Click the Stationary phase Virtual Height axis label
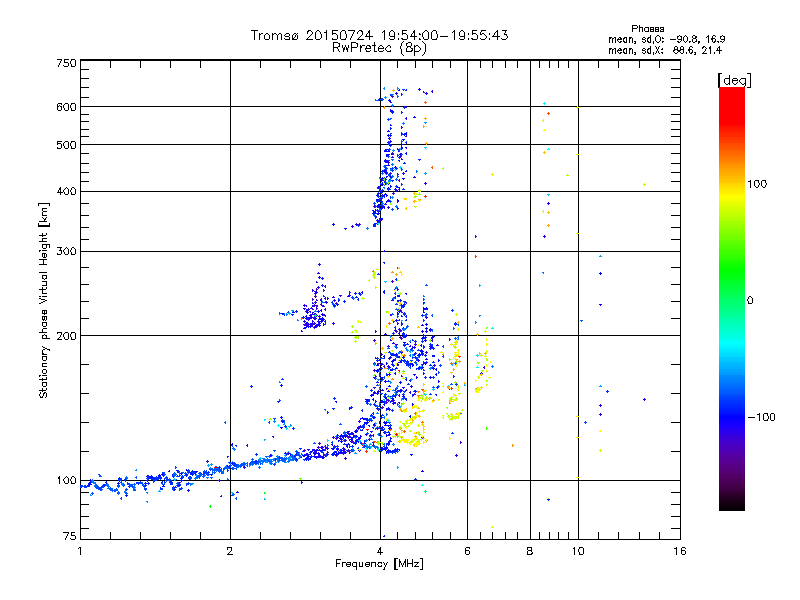 click(43, 300)
